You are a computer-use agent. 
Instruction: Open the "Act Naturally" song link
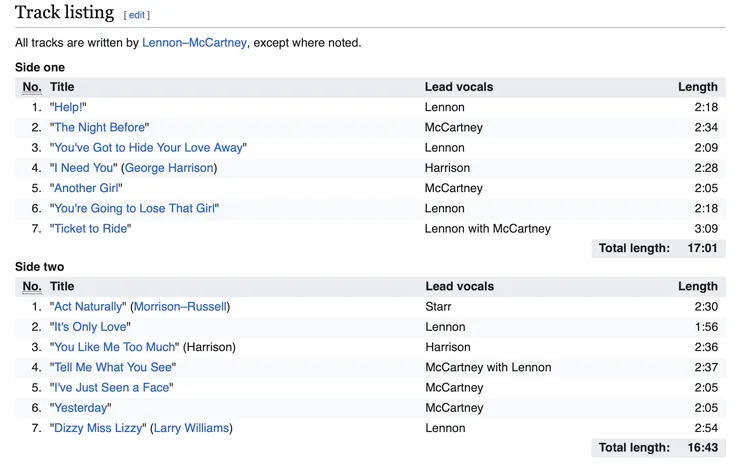(89, 306)
